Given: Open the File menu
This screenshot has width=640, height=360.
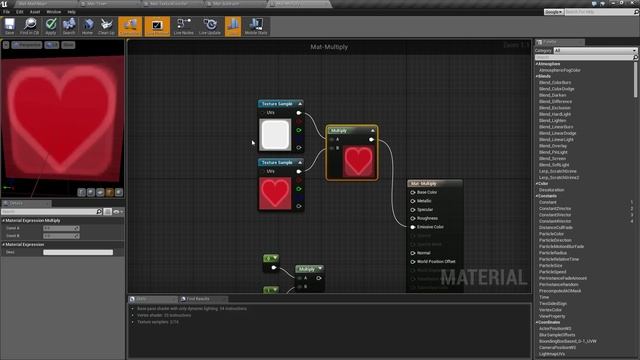Looking at the screenshot, I should coord(7,12).
